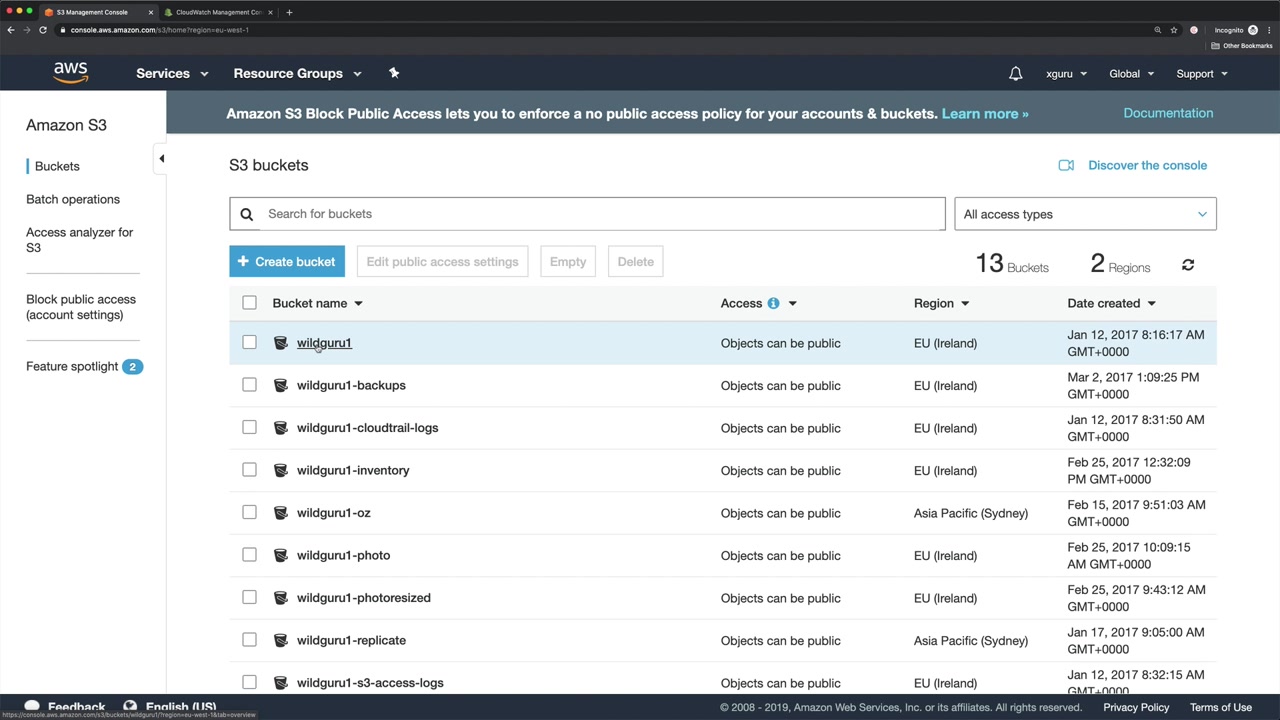1280x720 pixels.
Task: Tick the checkbox for wildguru1-backups
Action: click(x=249, y=385)
